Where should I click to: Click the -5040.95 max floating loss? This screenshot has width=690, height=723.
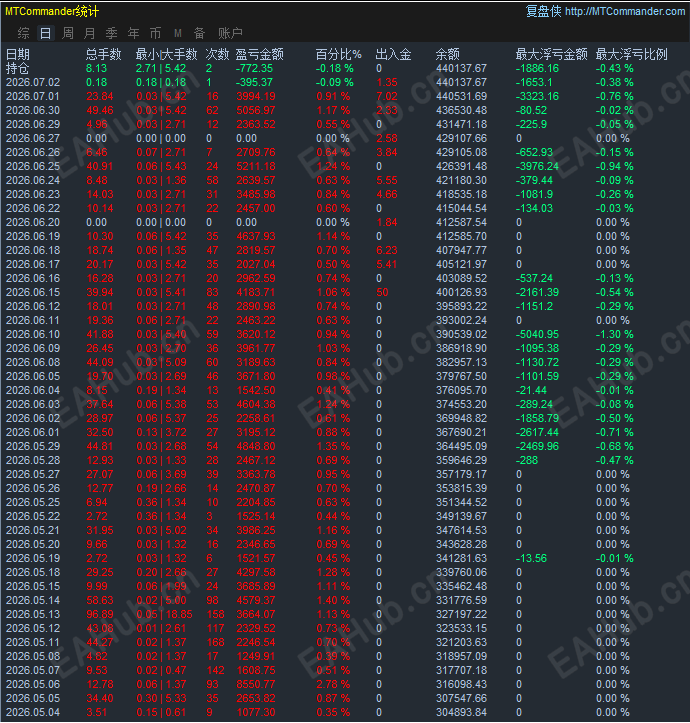(537, 334)
